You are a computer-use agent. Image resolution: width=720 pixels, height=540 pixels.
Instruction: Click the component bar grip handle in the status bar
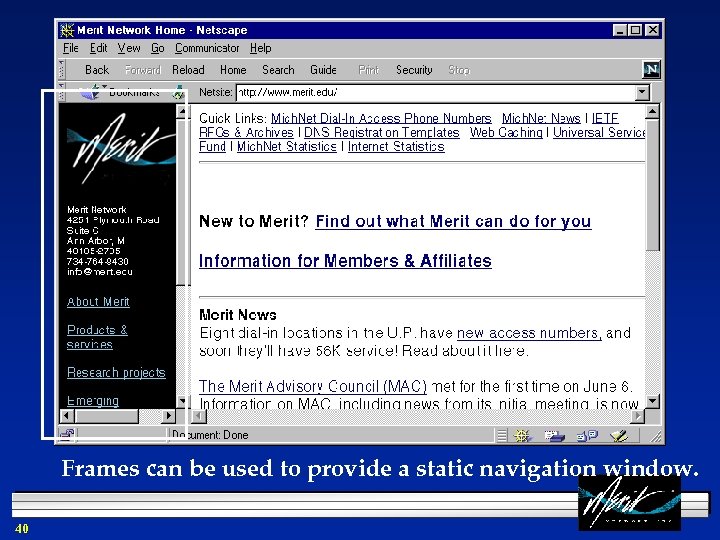tap(502, 435)
